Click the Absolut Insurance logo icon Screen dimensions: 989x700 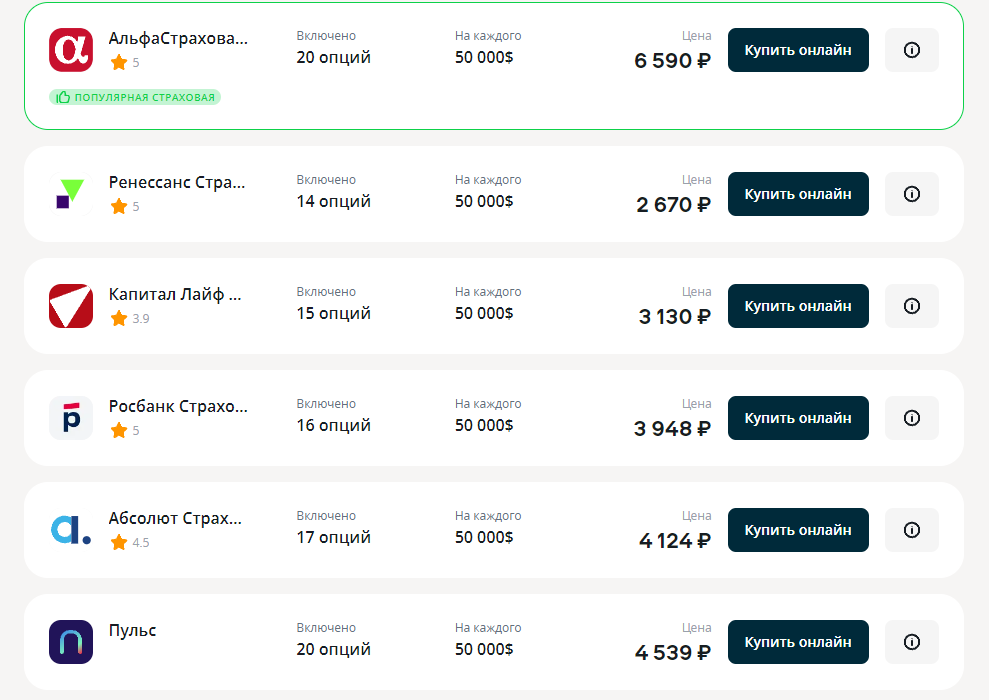71,530
